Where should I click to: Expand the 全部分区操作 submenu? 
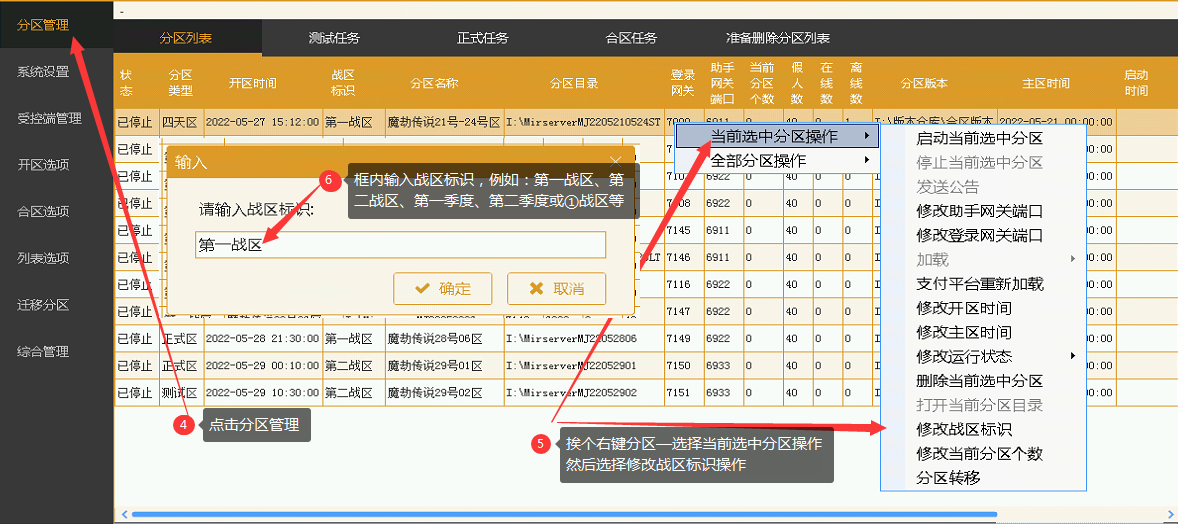[x=776, y=160]
